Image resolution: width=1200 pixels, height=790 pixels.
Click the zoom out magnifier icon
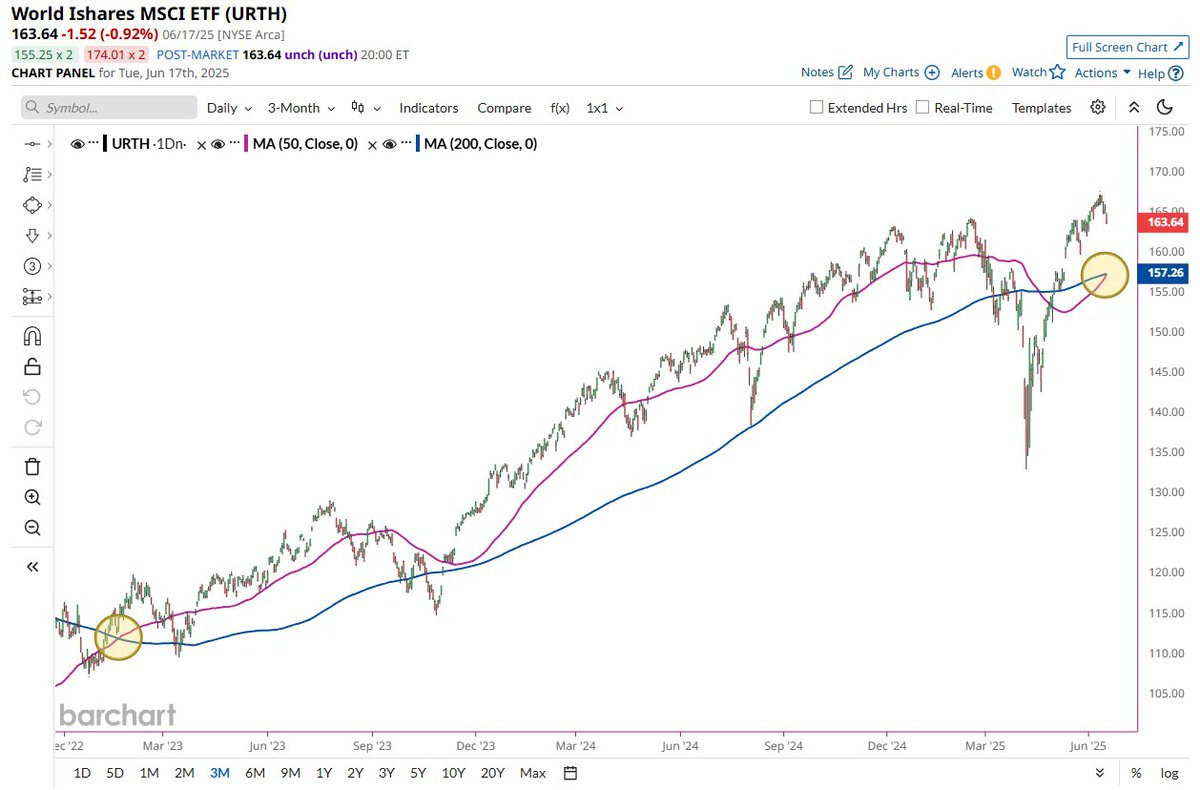click(x=32, y=528)
